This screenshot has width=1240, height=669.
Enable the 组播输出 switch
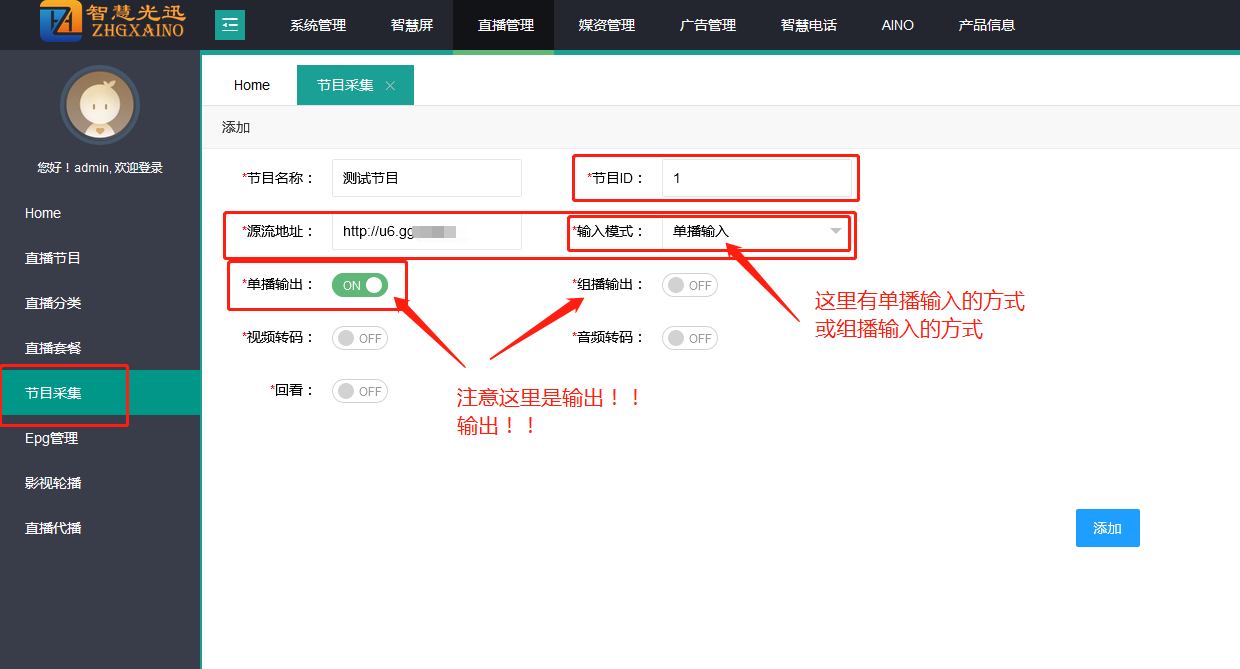689,285
